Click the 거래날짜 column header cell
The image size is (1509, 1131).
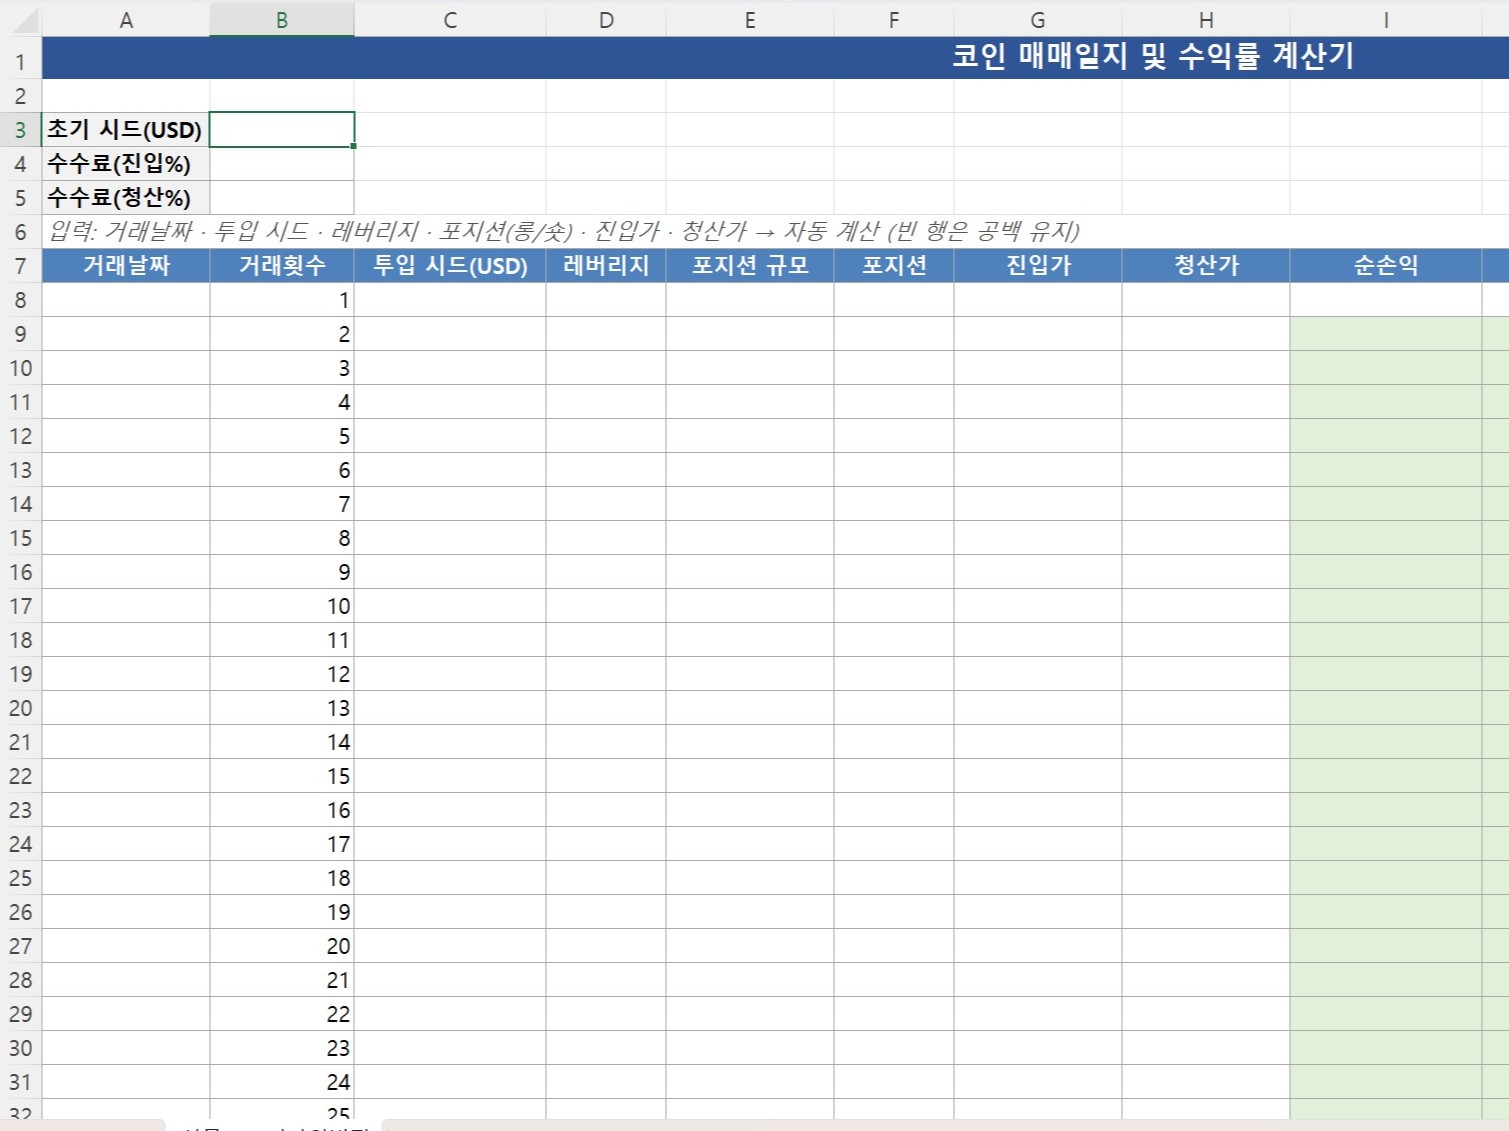point(126,266)
